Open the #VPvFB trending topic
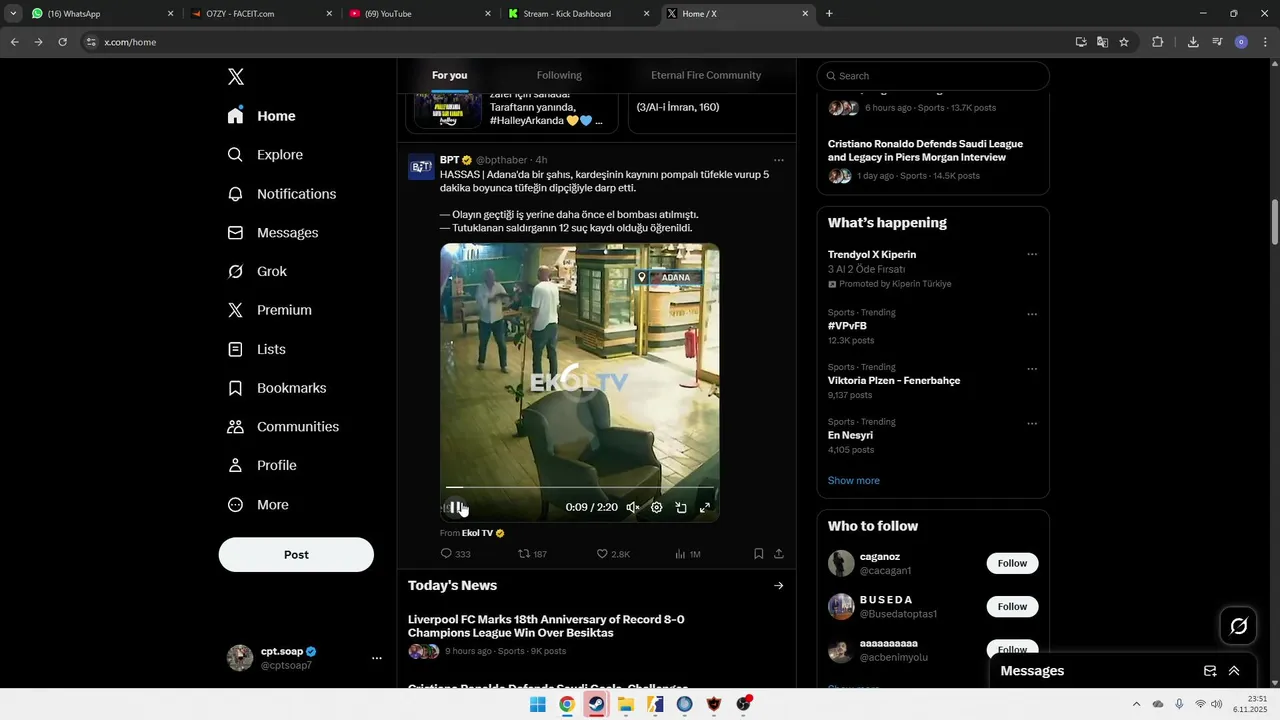1280x720 pixels. 847,326
